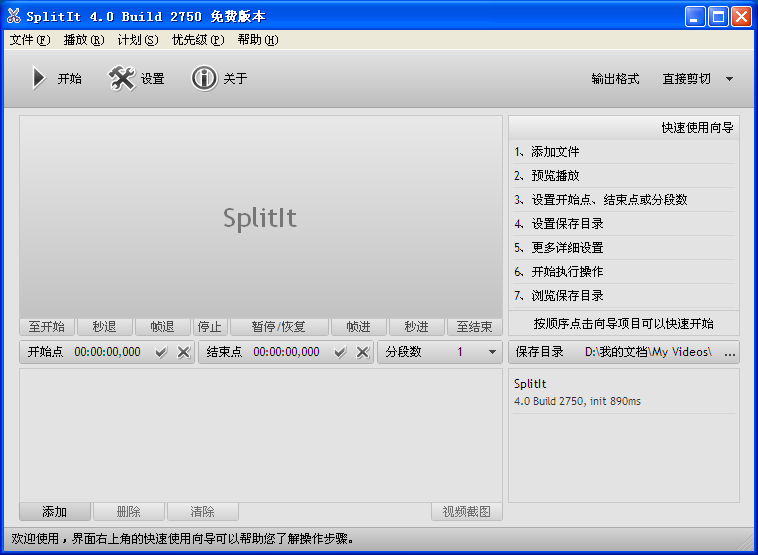Click the 删除 button
The image size is (758, 555).
tap(129, 511)
